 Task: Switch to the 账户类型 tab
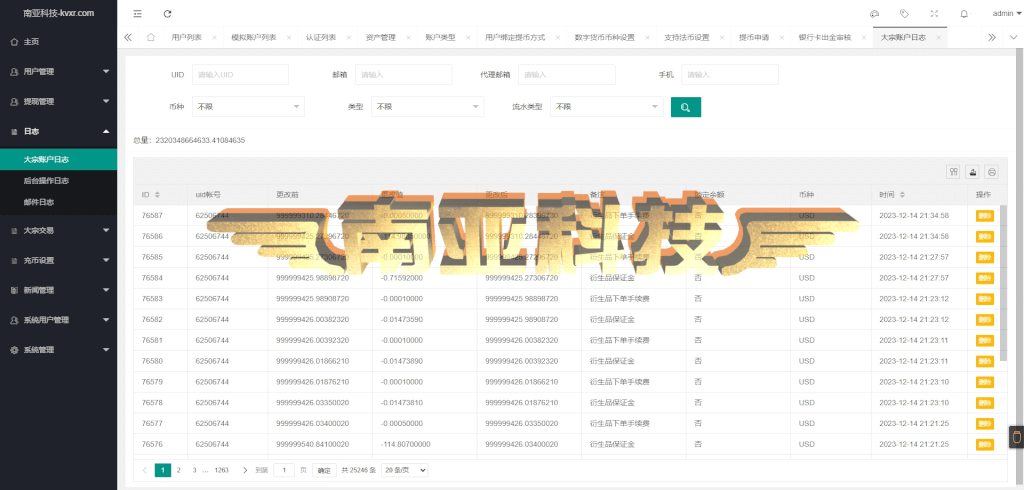[440, 38]
